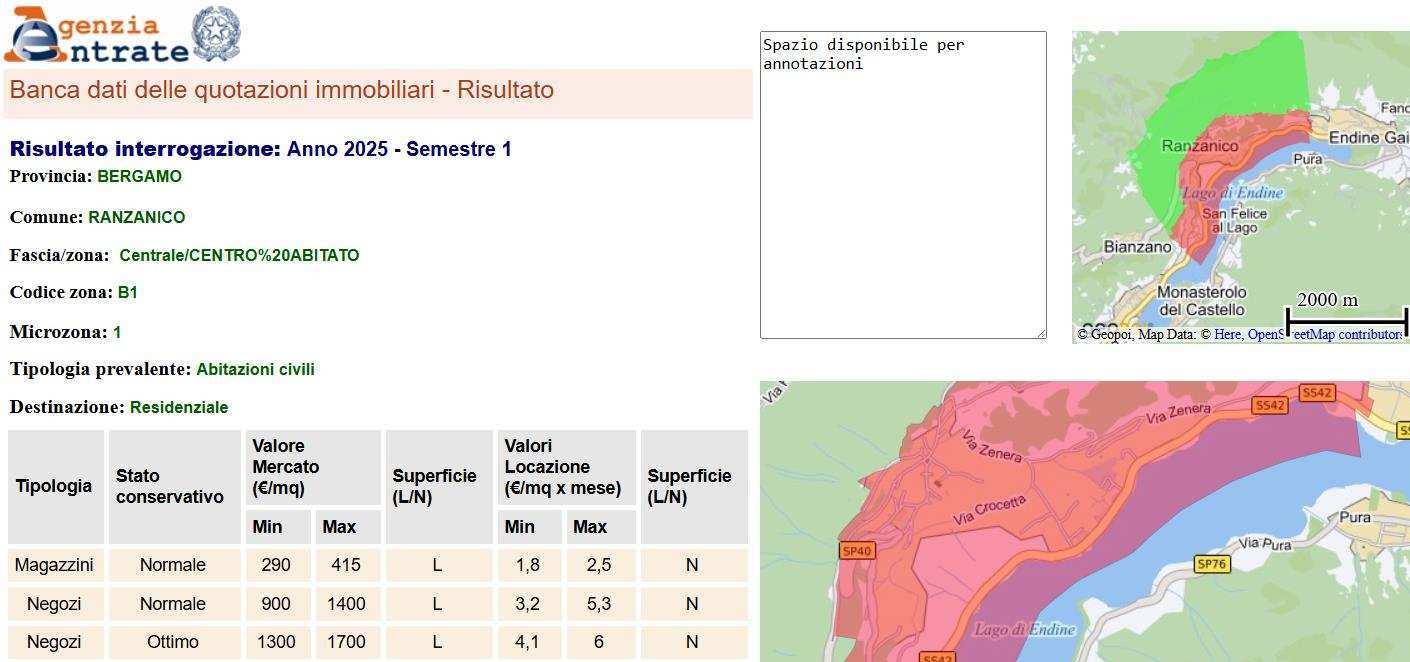Click Monasterolo del Castello on overview map

[x=1201, y=301]
